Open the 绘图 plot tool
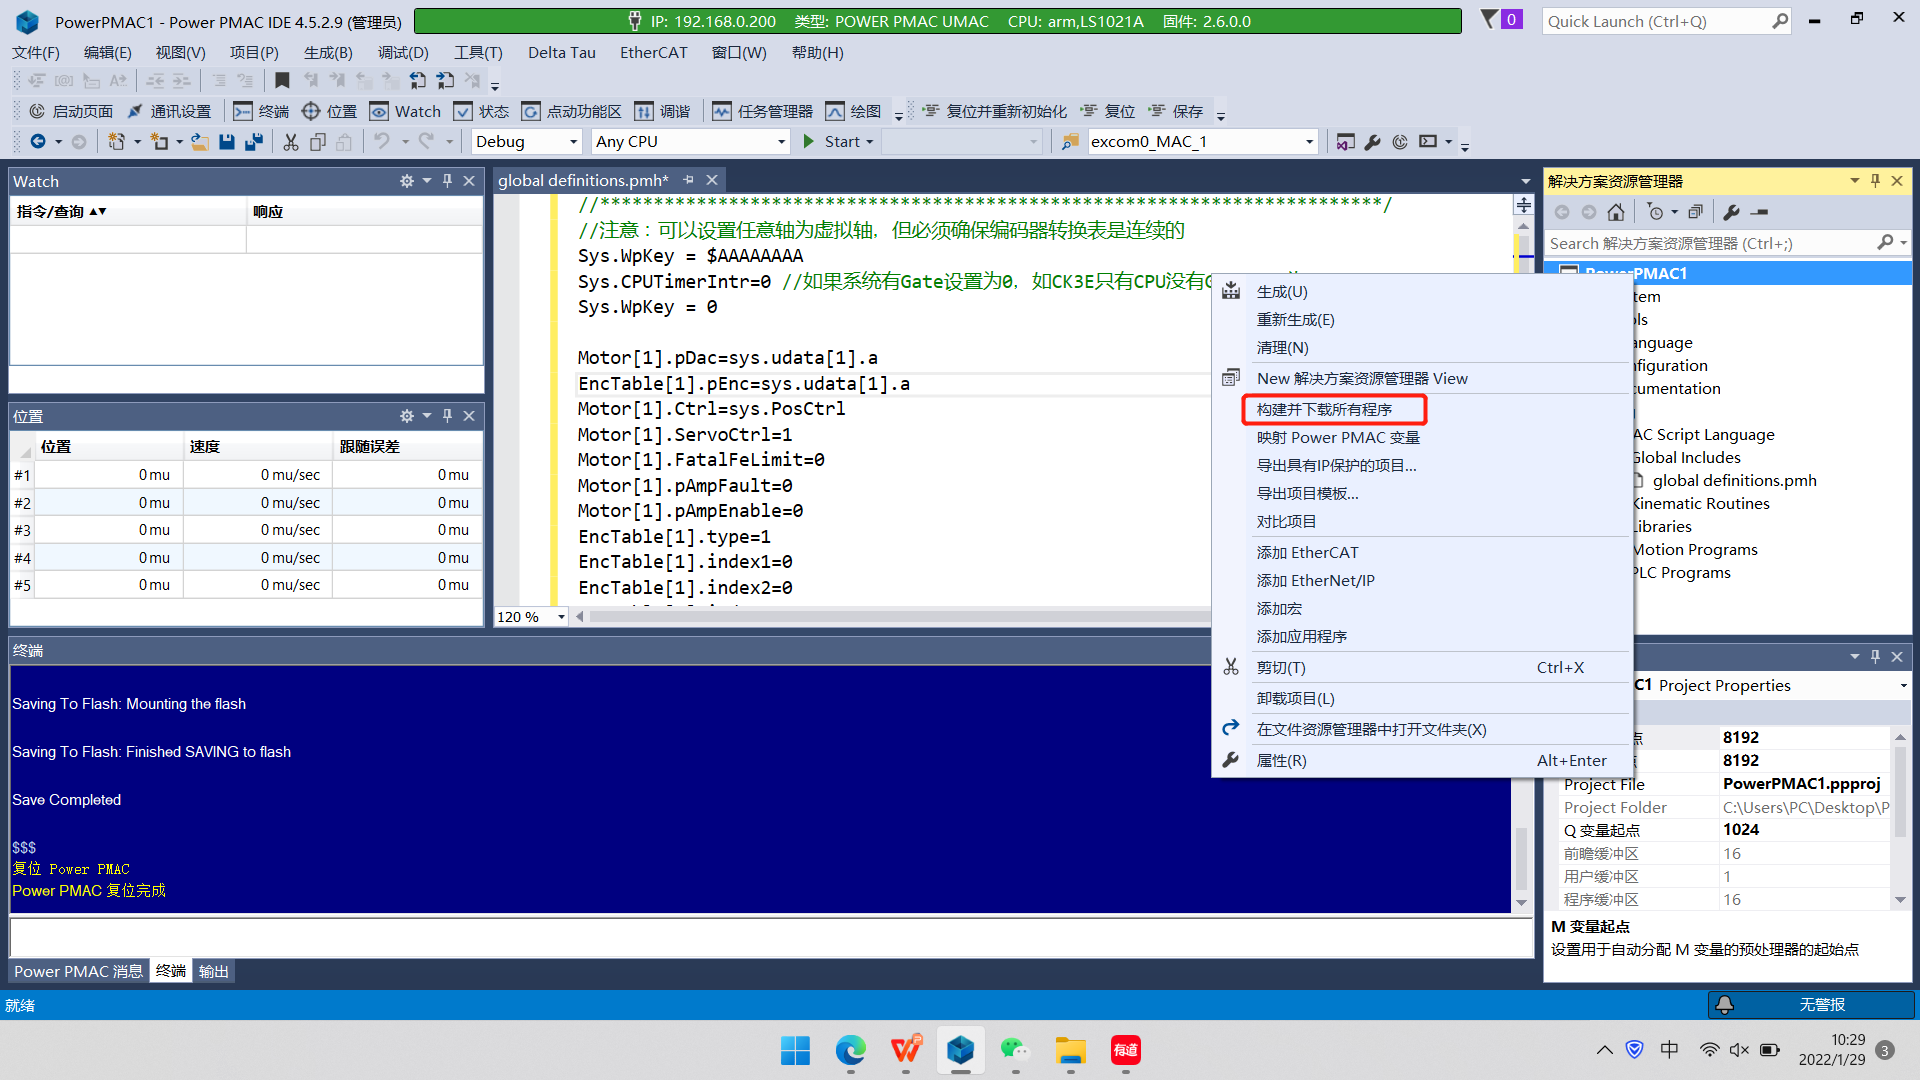1920x1080 pixels. [x=853, y=111]
